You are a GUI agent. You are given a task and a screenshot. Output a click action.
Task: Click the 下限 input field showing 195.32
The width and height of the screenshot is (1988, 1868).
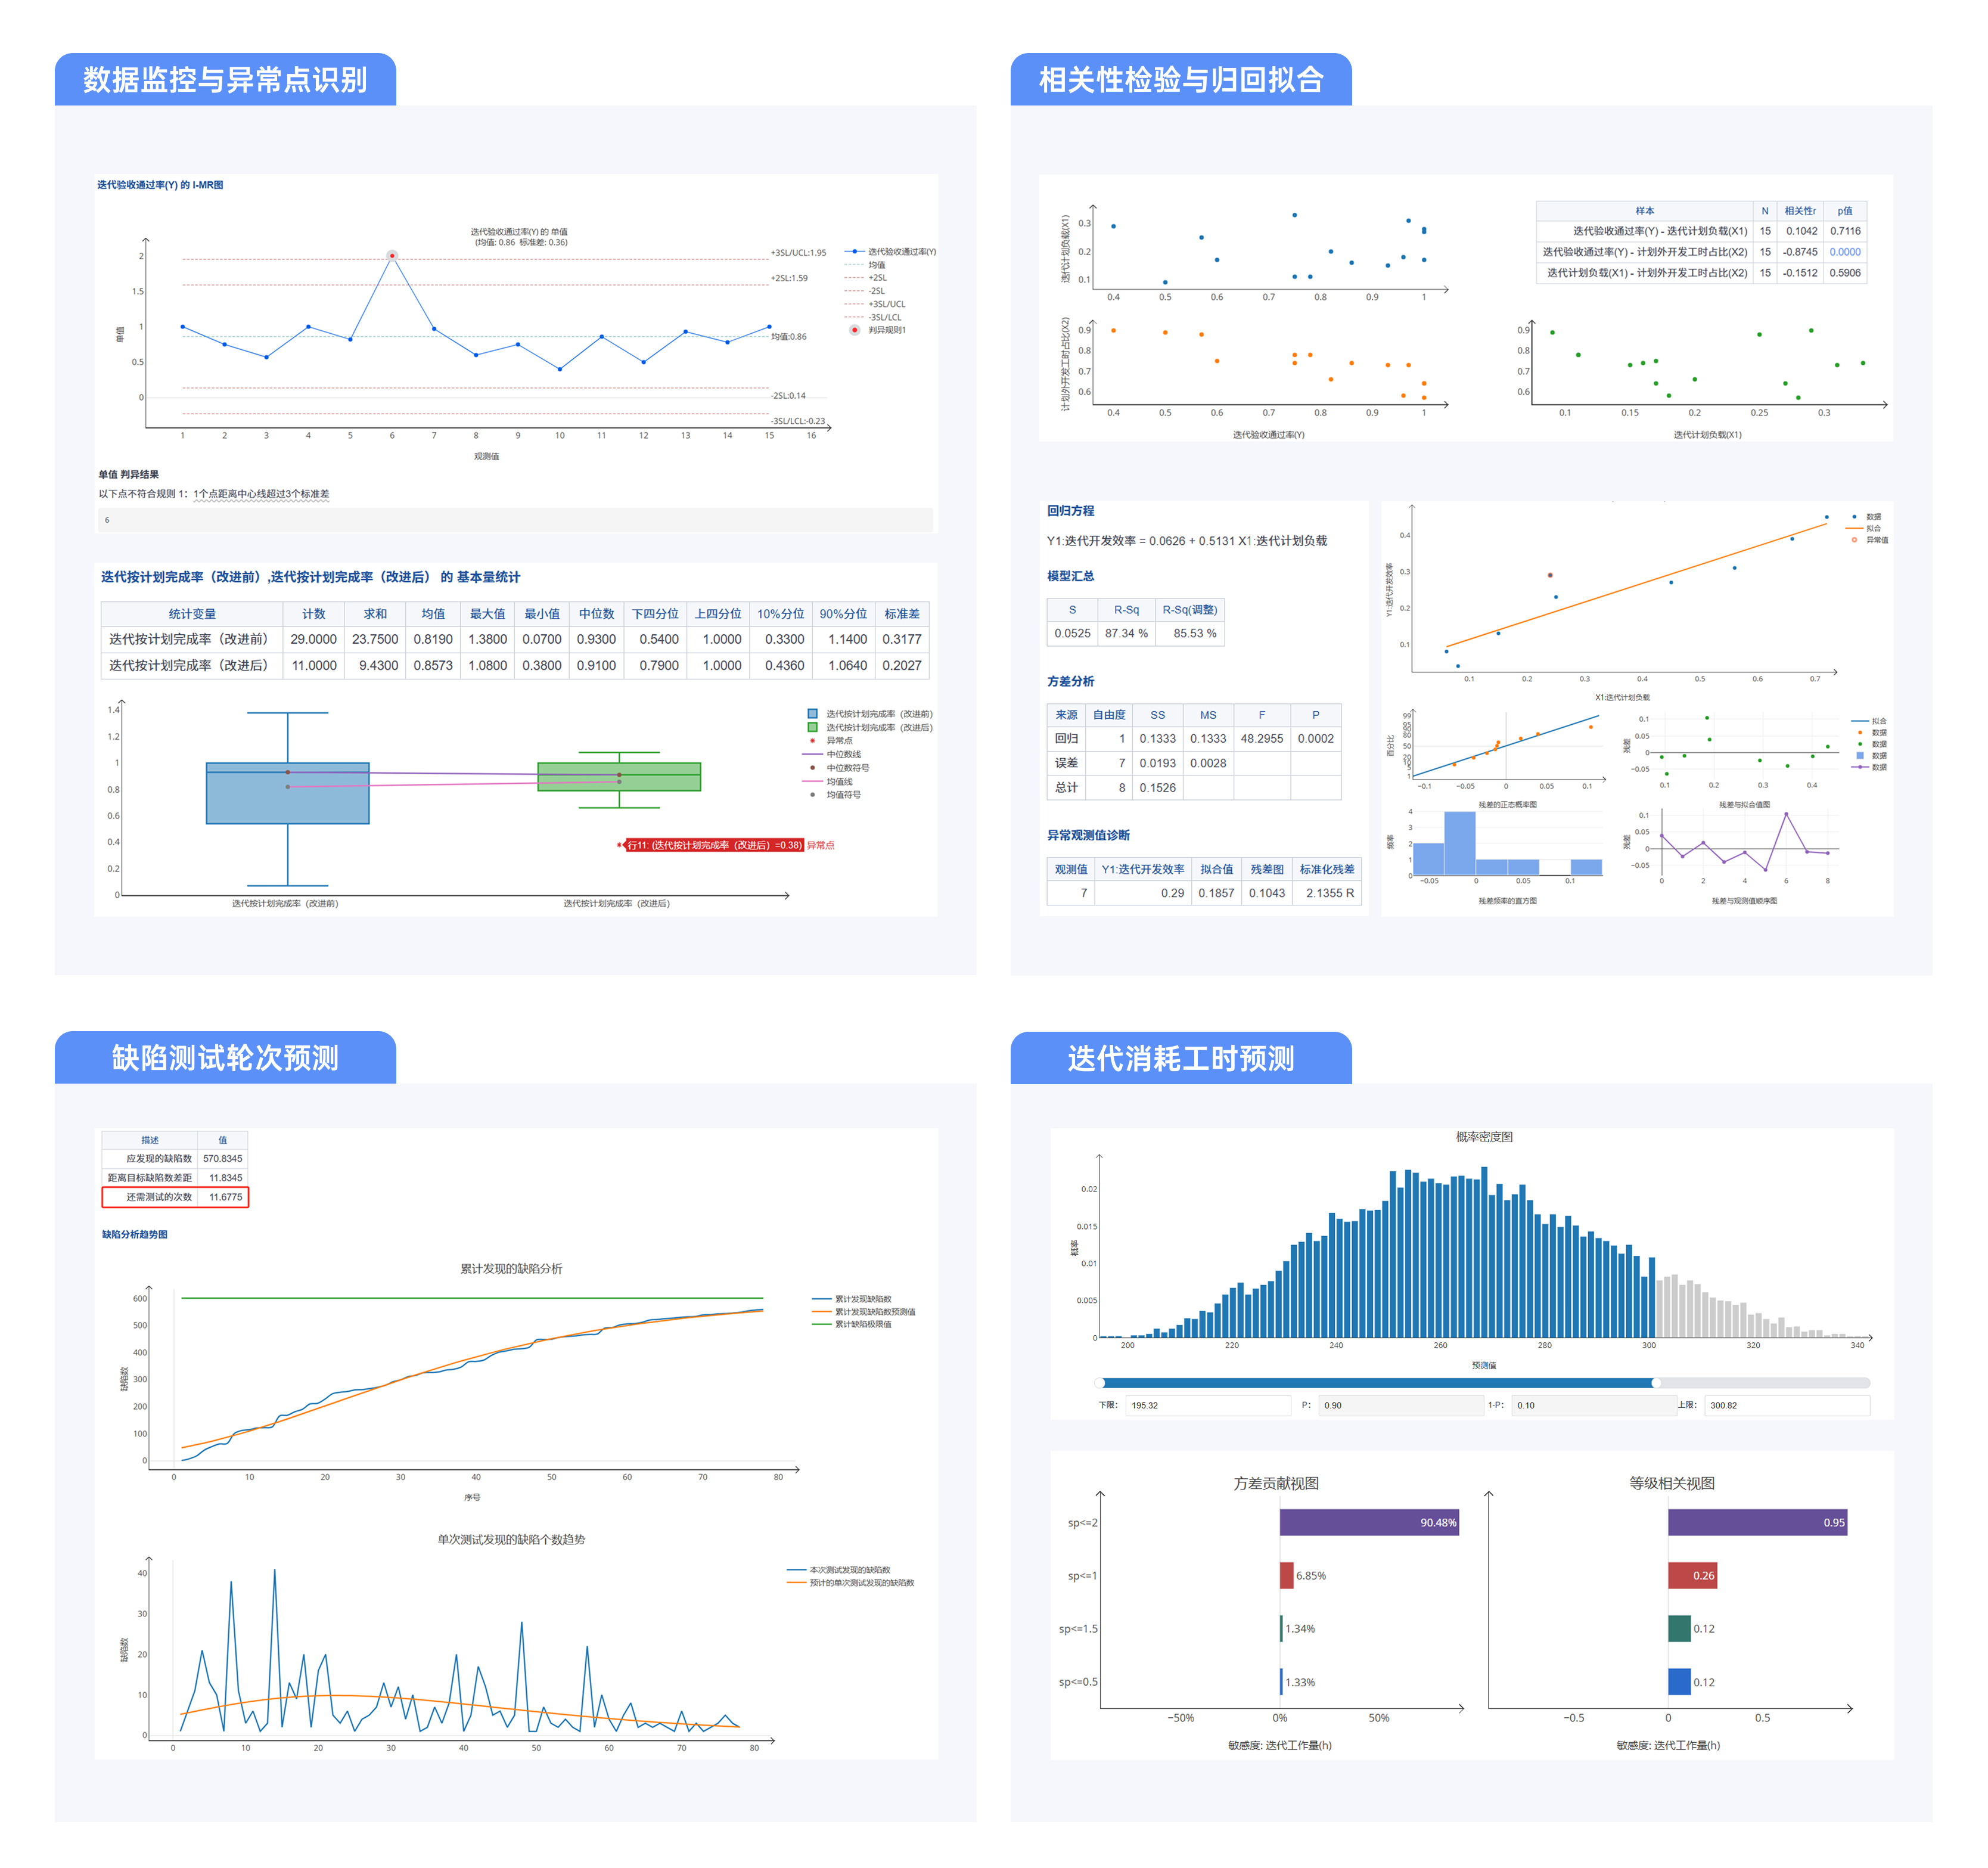[x=1207, y=1405]
